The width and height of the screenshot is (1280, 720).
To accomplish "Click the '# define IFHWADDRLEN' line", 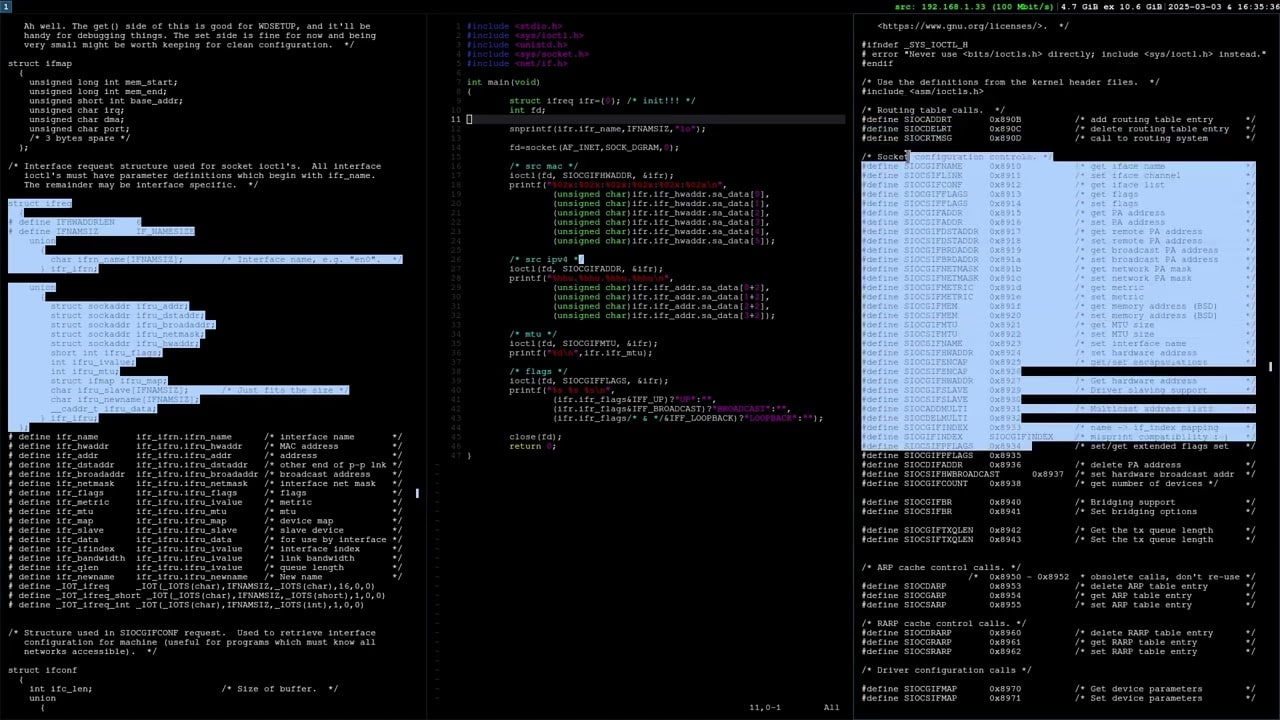I will (x=74, y=222).
